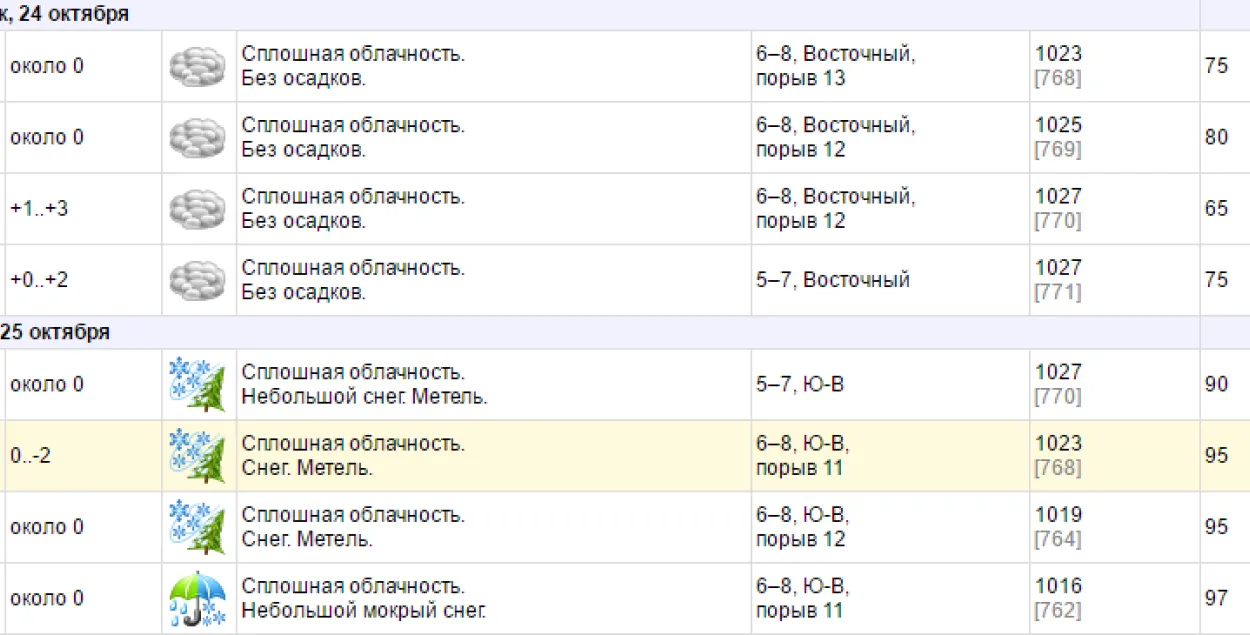Screen dimensions: 1250x635
Task: Click the Небольшой мокрый снег description
Action: [x=364, y=610]
